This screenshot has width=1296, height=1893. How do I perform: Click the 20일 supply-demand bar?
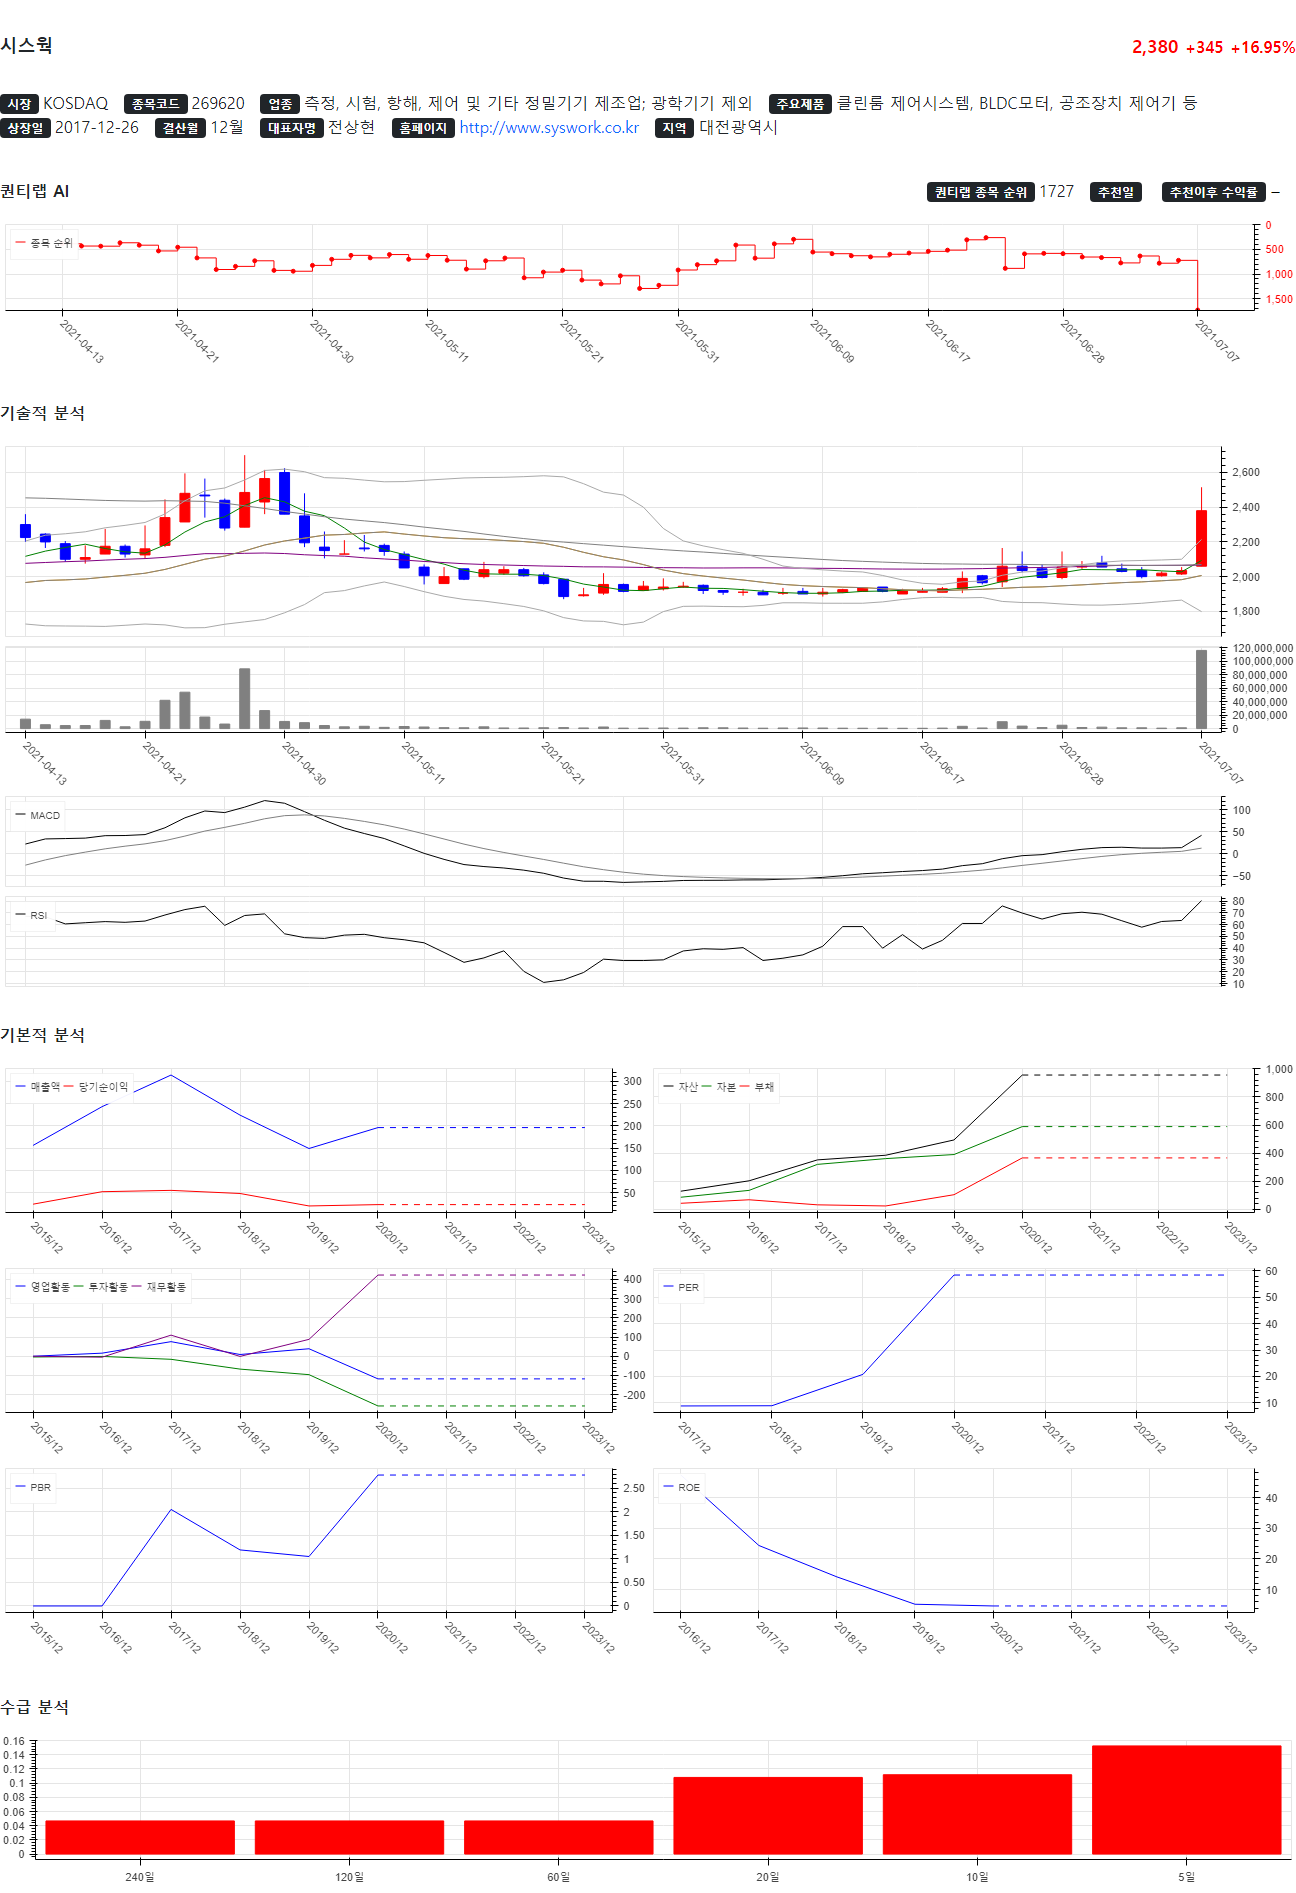click(x=768, y=1816)
